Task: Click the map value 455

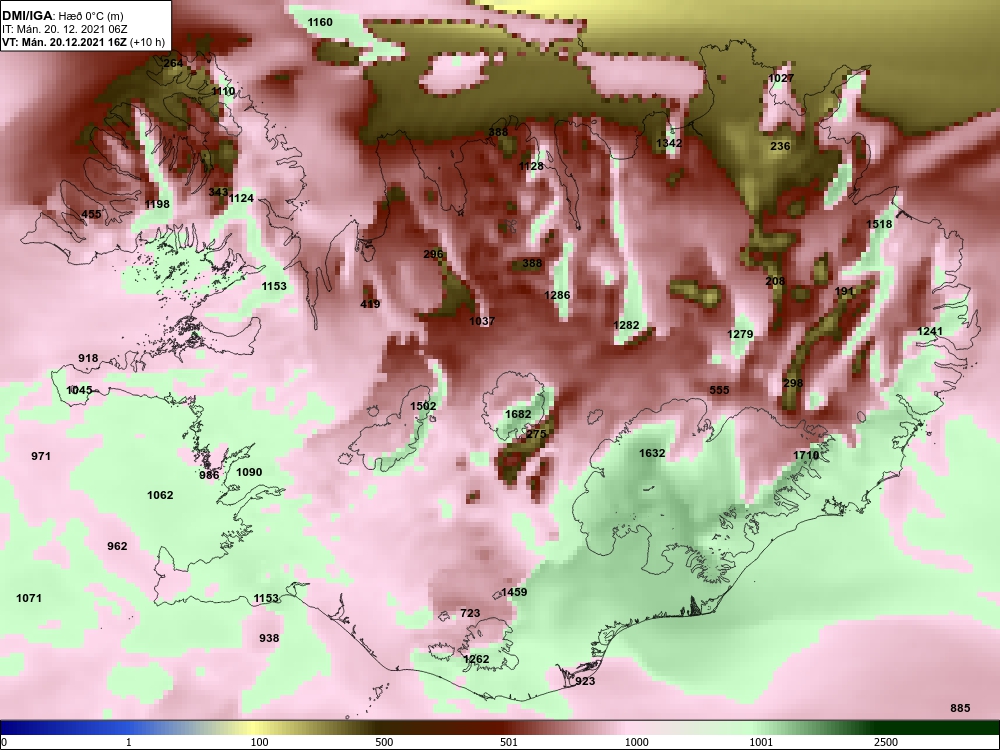Action: 91,214
